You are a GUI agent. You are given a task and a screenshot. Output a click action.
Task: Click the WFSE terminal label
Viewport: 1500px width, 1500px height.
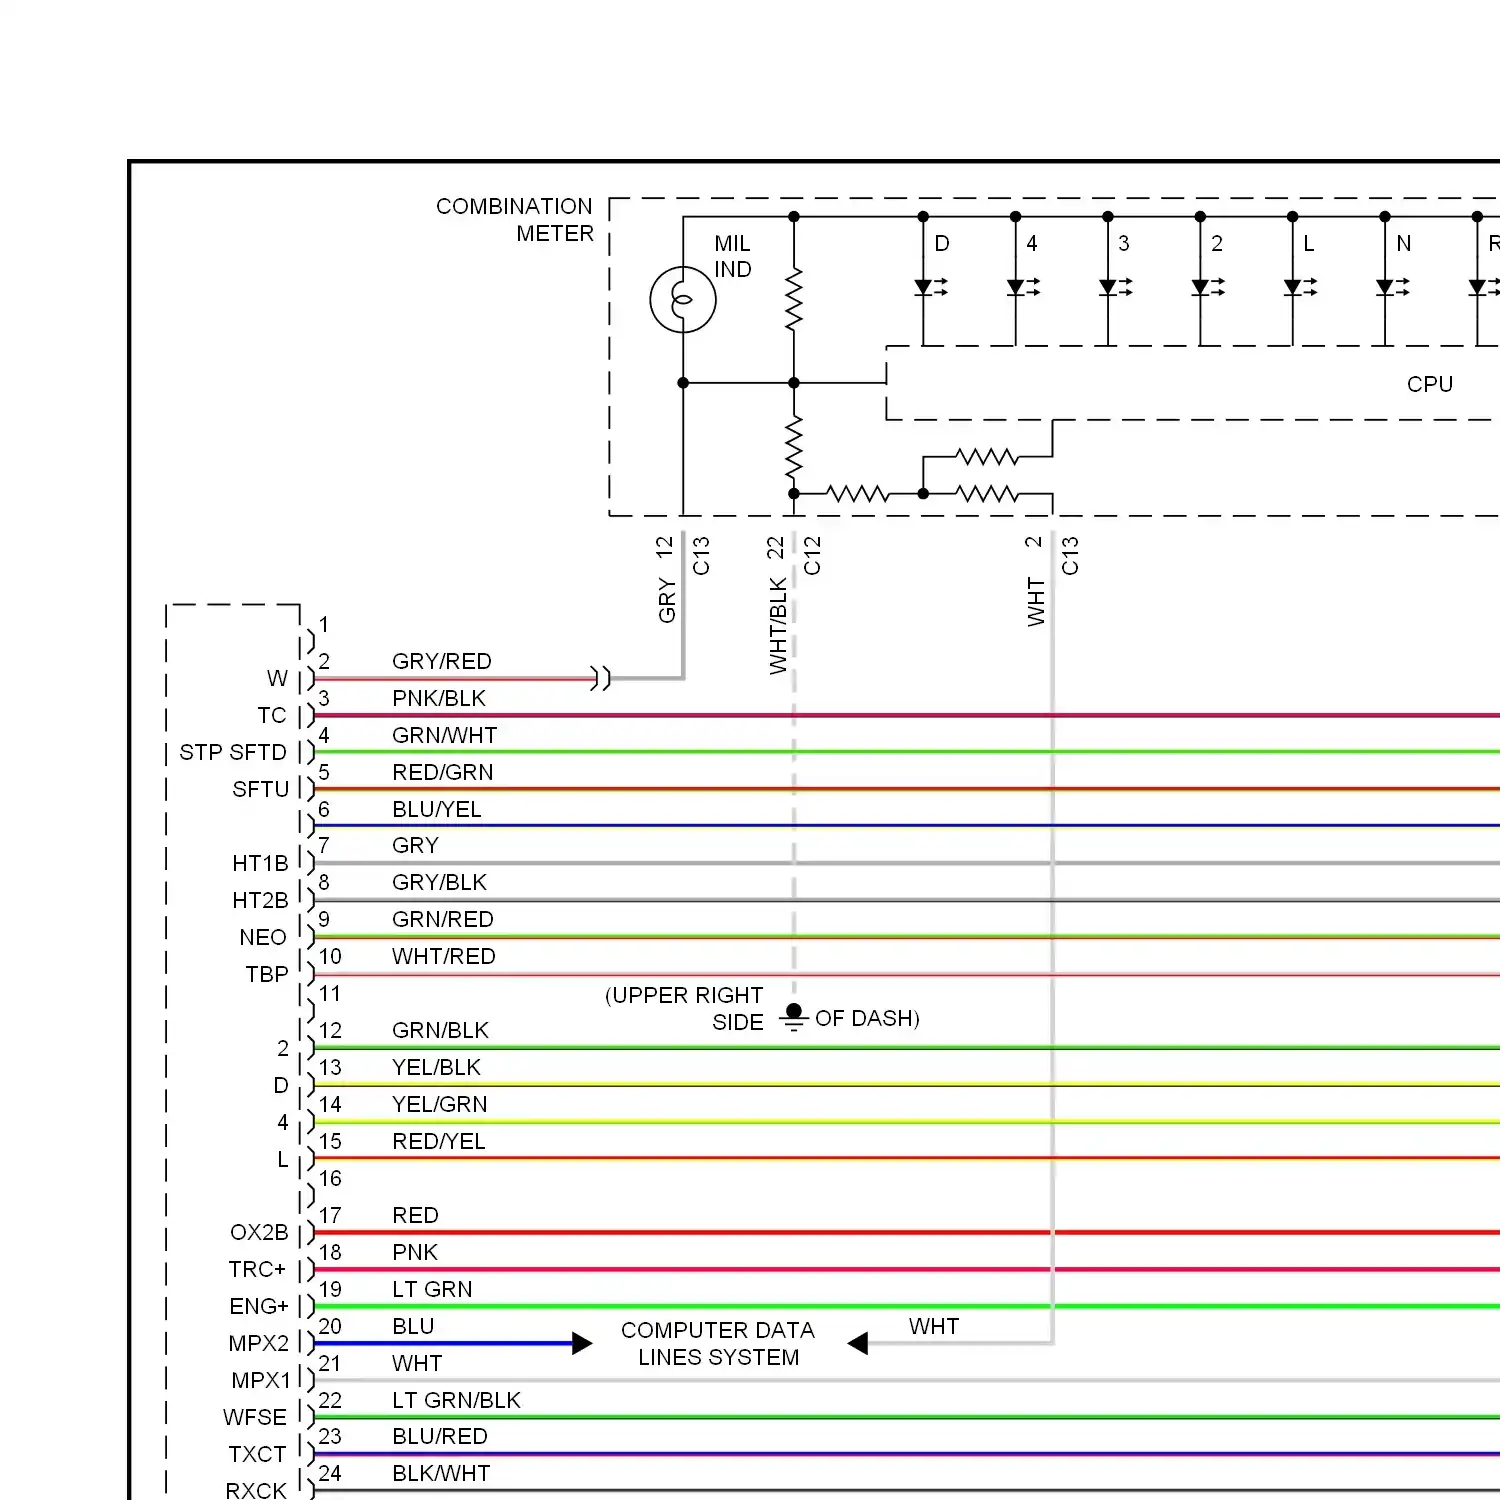click(x=255, y=1417)
